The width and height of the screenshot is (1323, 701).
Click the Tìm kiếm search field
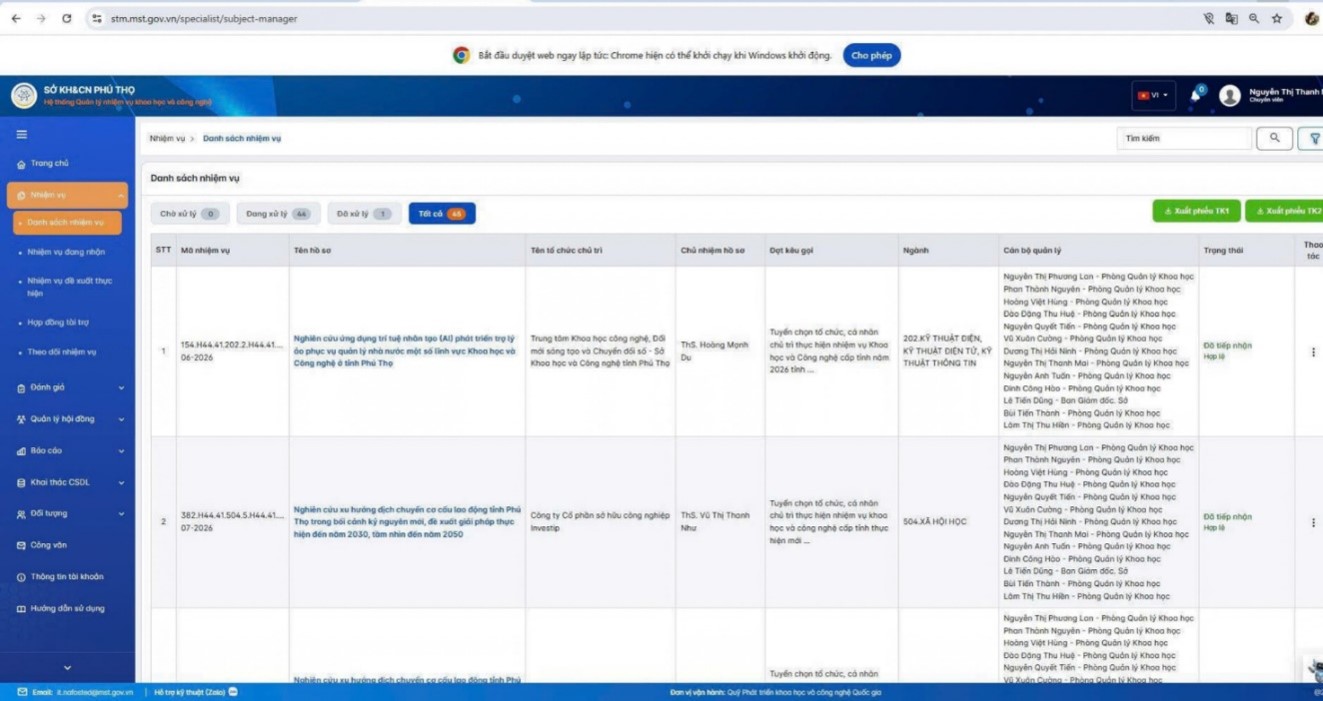[1184, 138]
